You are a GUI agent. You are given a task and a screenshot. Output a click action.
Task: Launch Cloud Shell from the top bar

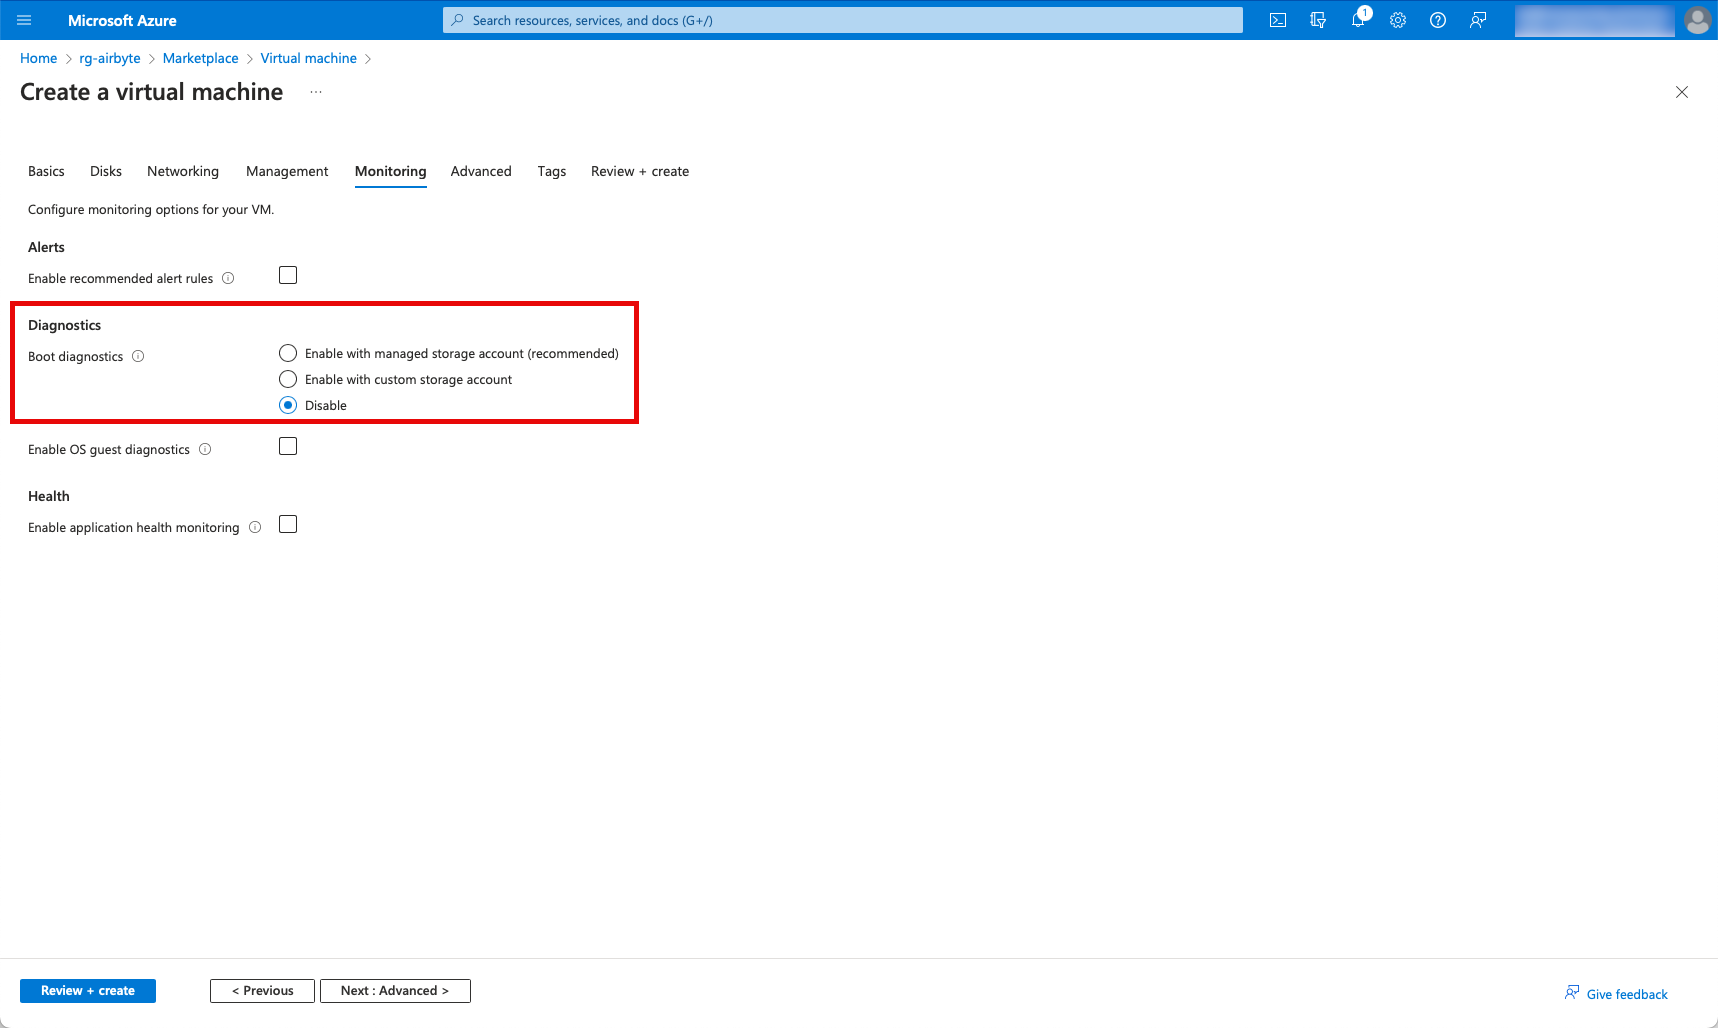pyautogui.click(x=1277, y=20)
